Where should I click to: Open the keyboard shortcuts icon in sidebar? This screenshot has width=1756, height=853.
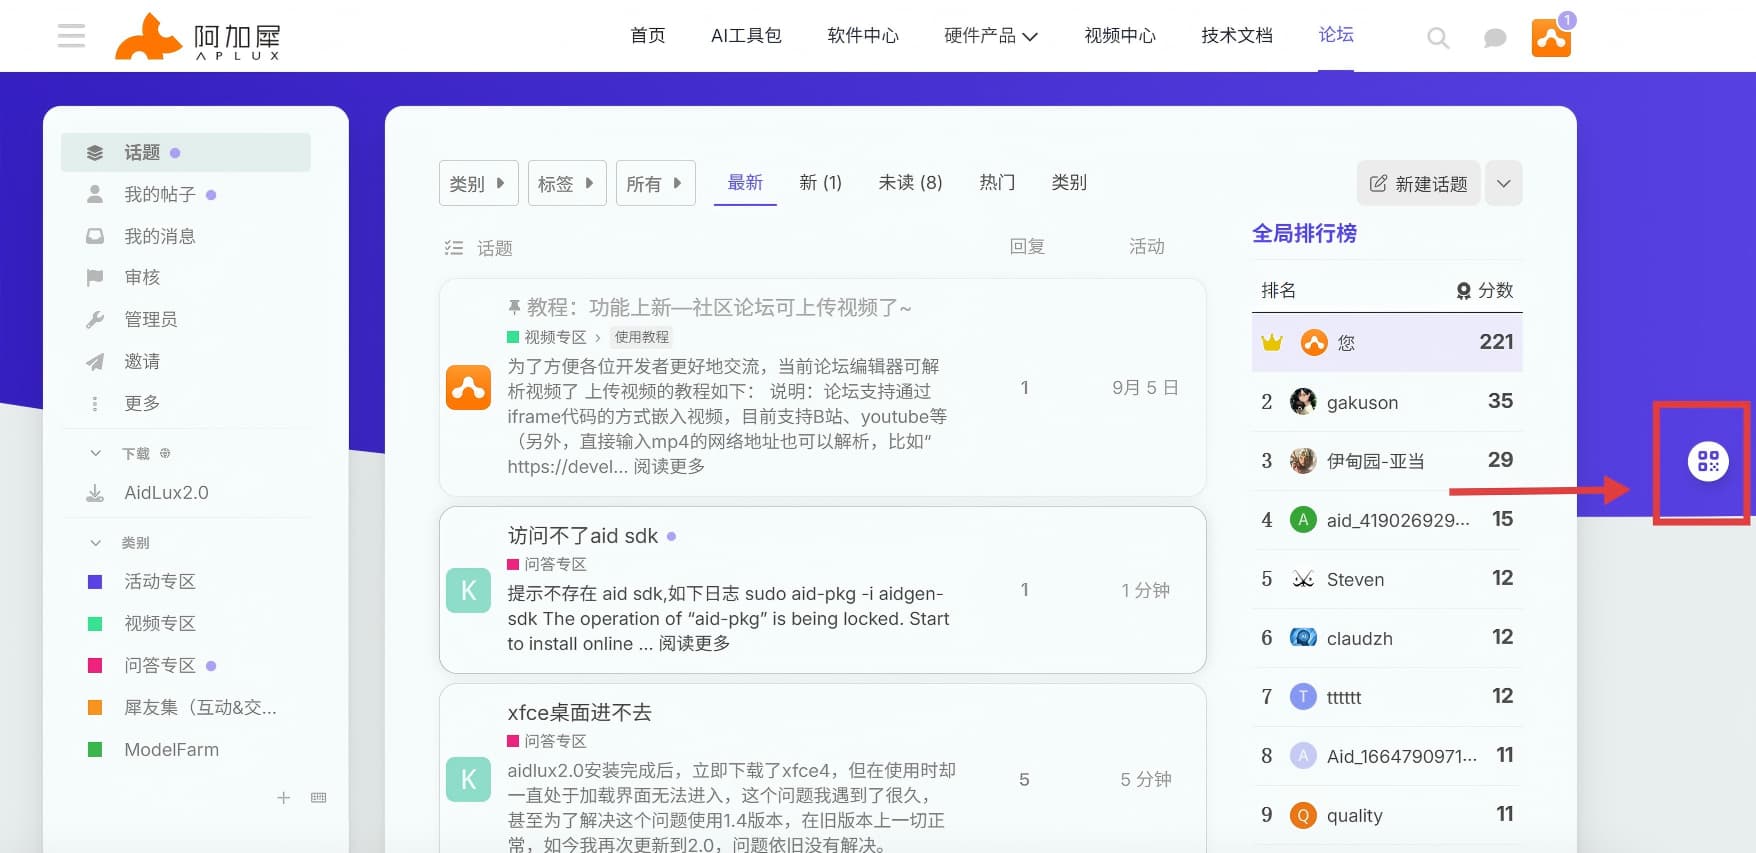pyautogui.click(x=319, y=797)
